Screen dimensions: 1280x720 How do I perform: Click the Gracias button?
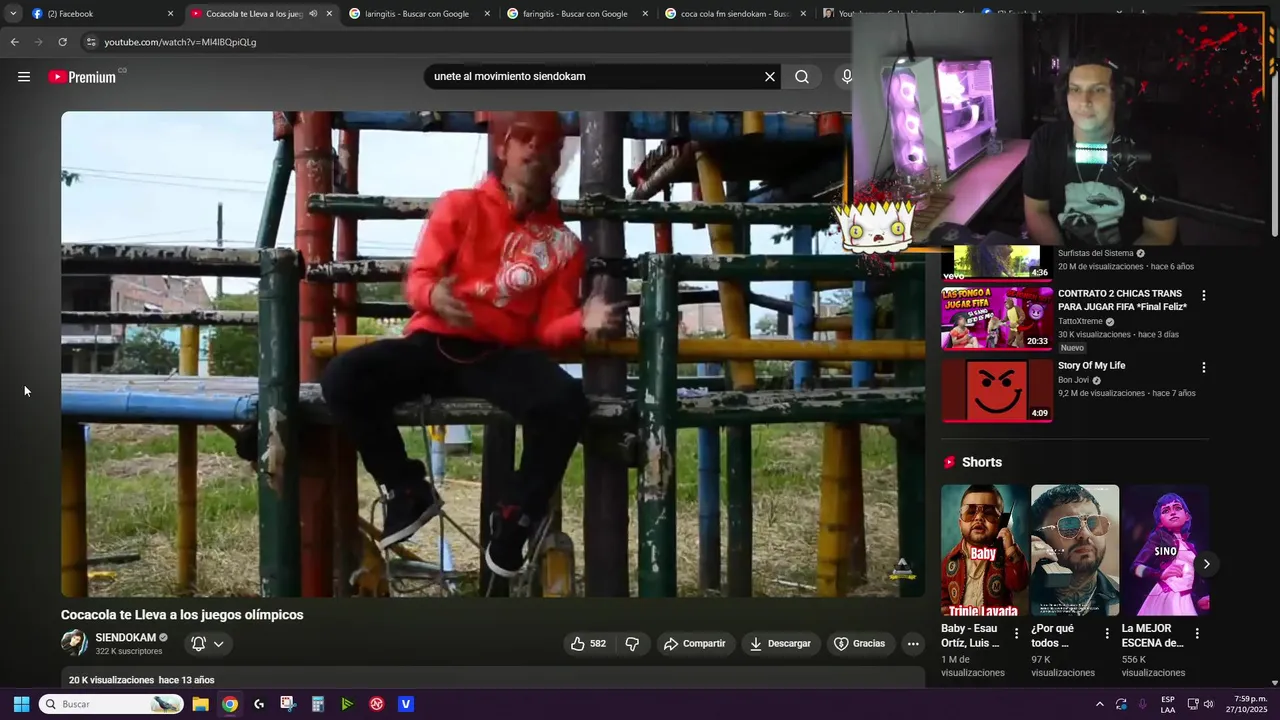[860, 644]
